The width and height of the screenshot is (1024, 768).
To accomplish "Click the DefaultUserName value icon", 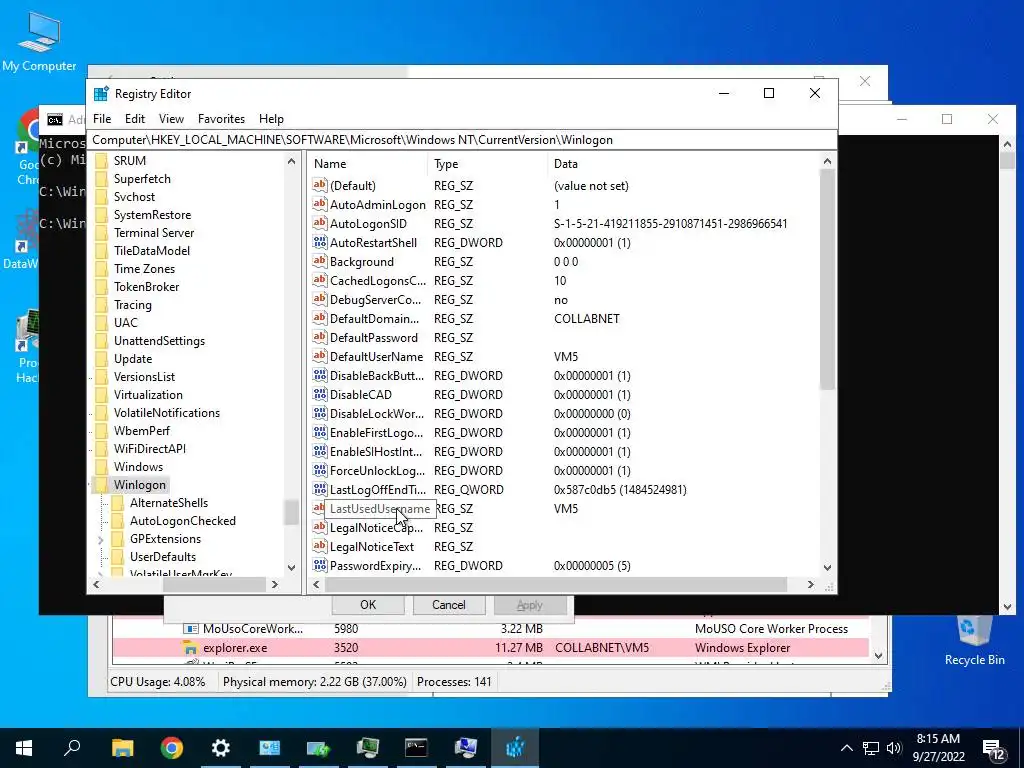I will [319, 357].
